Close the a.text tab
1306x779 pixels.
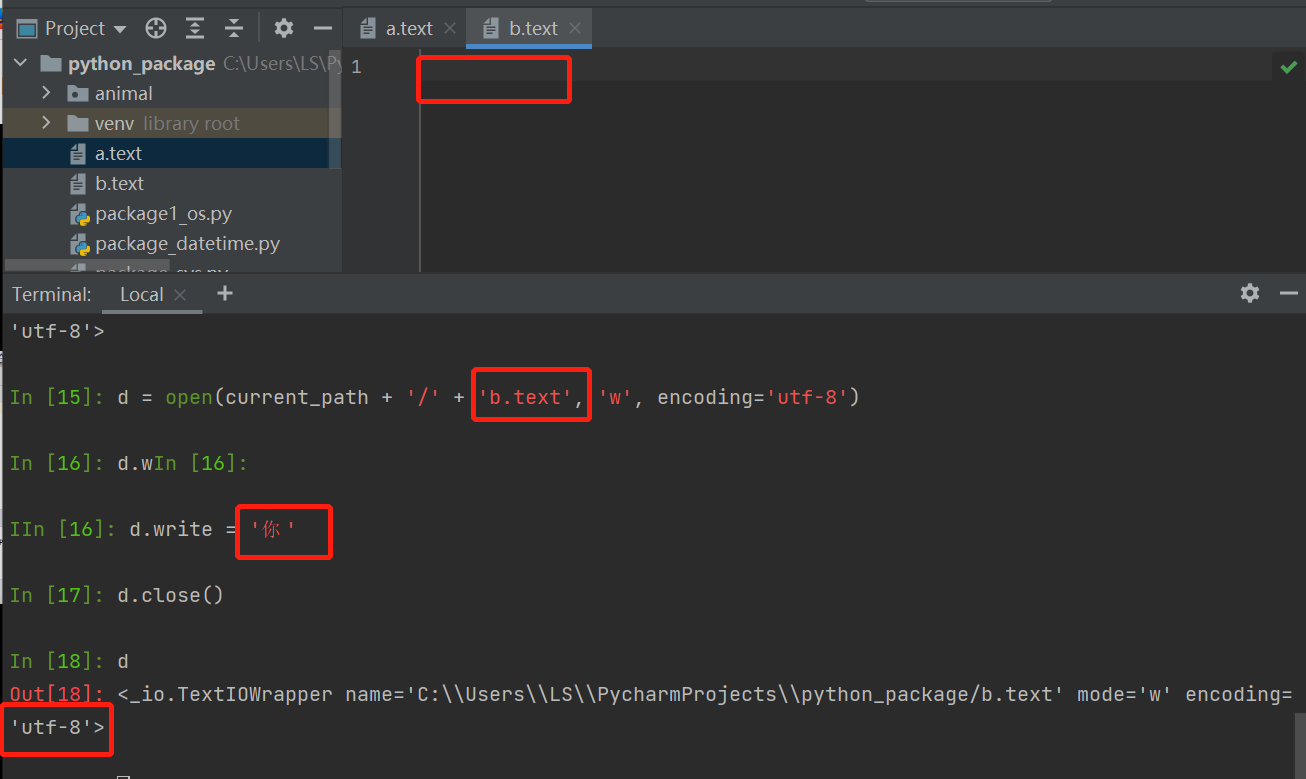click(x=450, y=28)
